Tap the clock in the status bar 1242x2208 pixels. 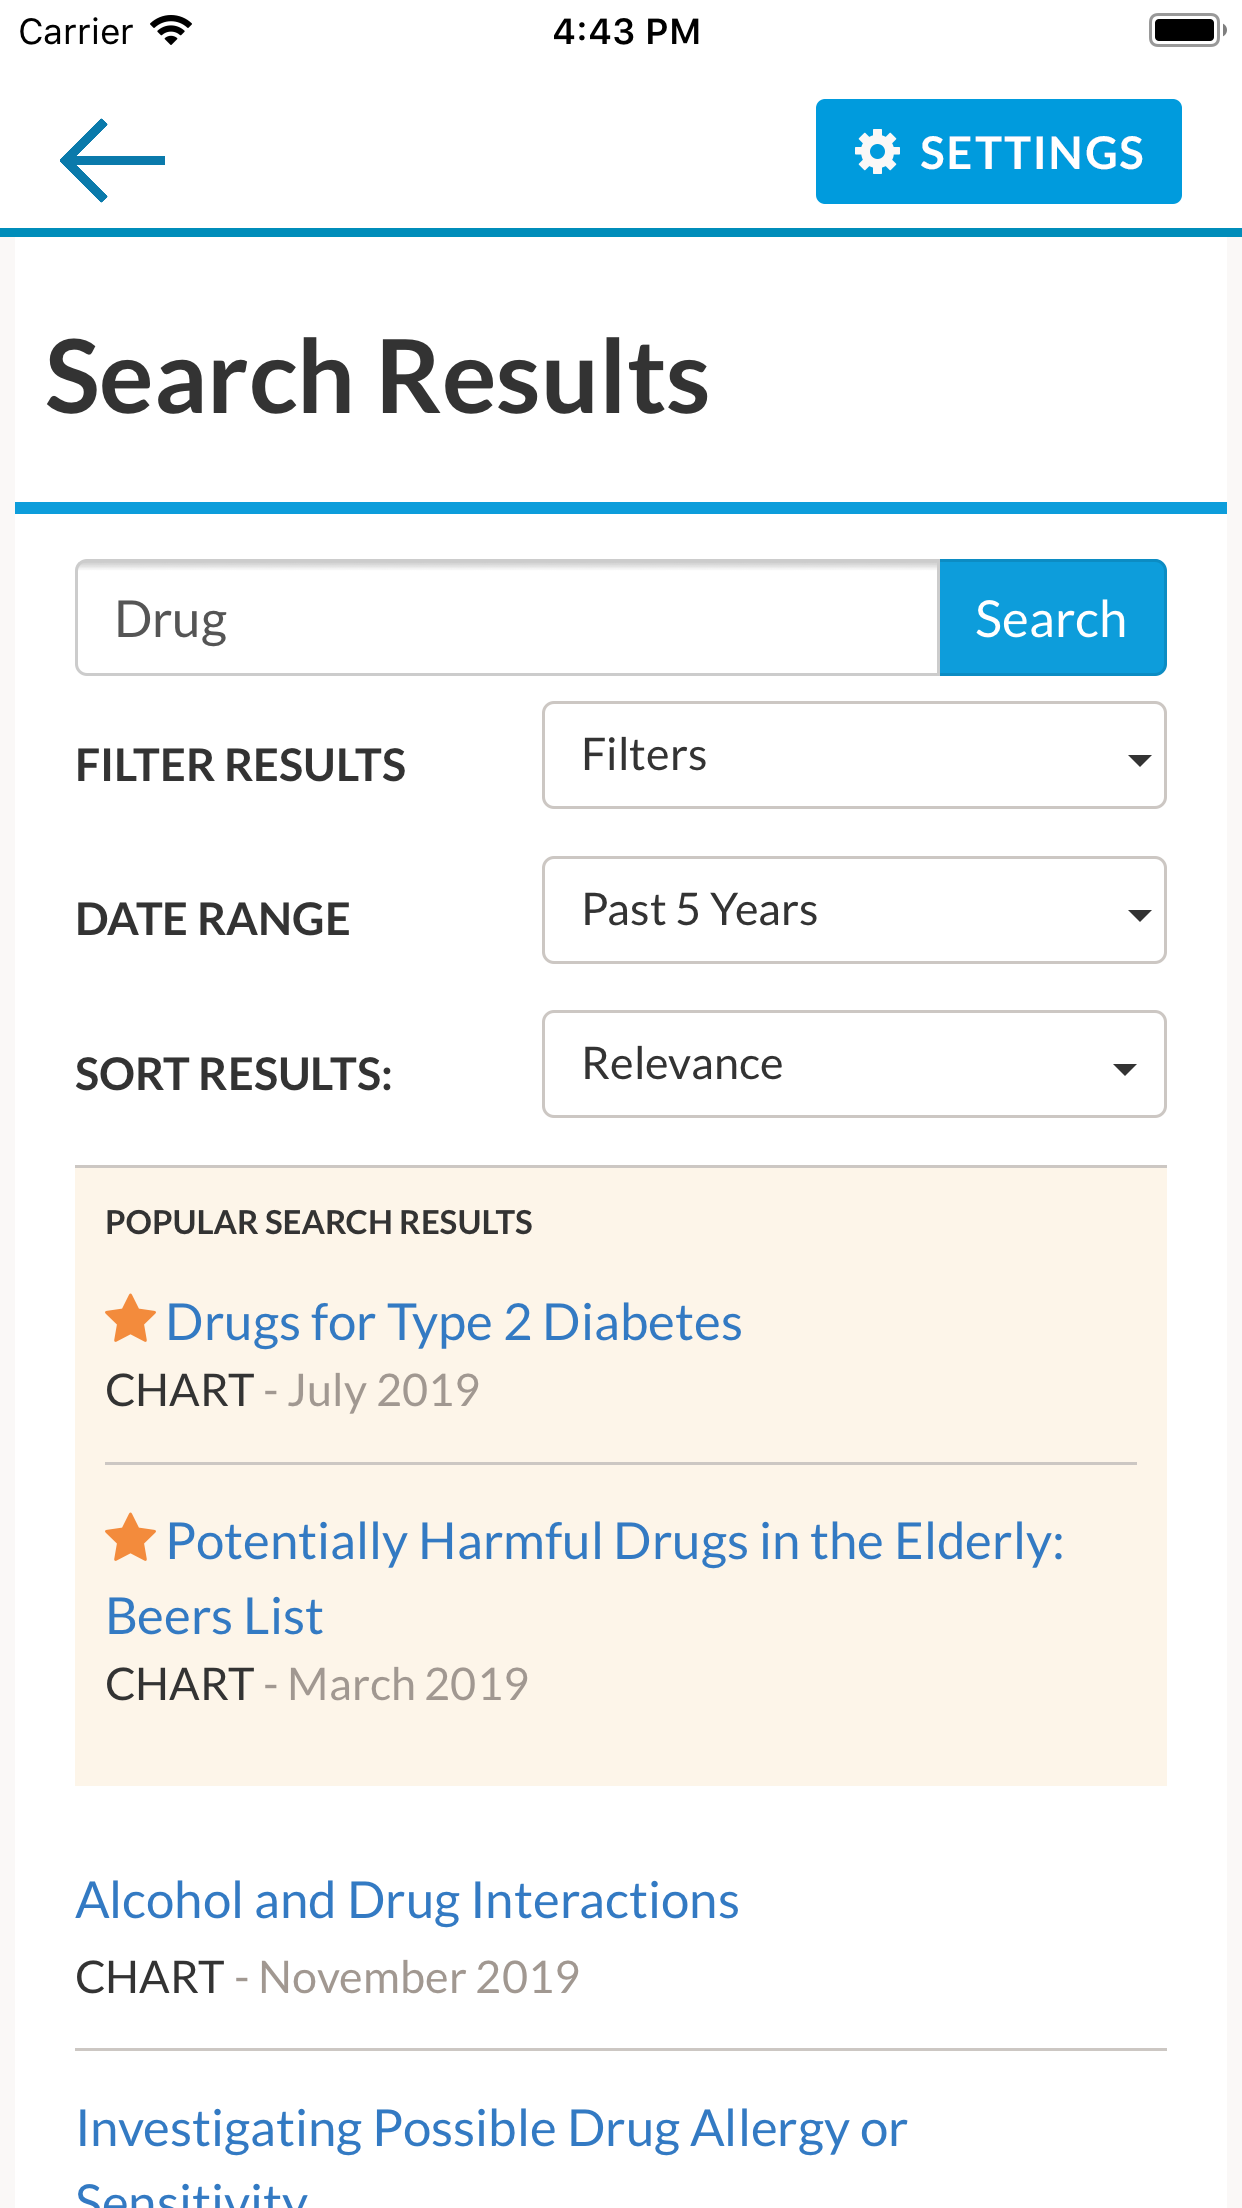point(626,31)
